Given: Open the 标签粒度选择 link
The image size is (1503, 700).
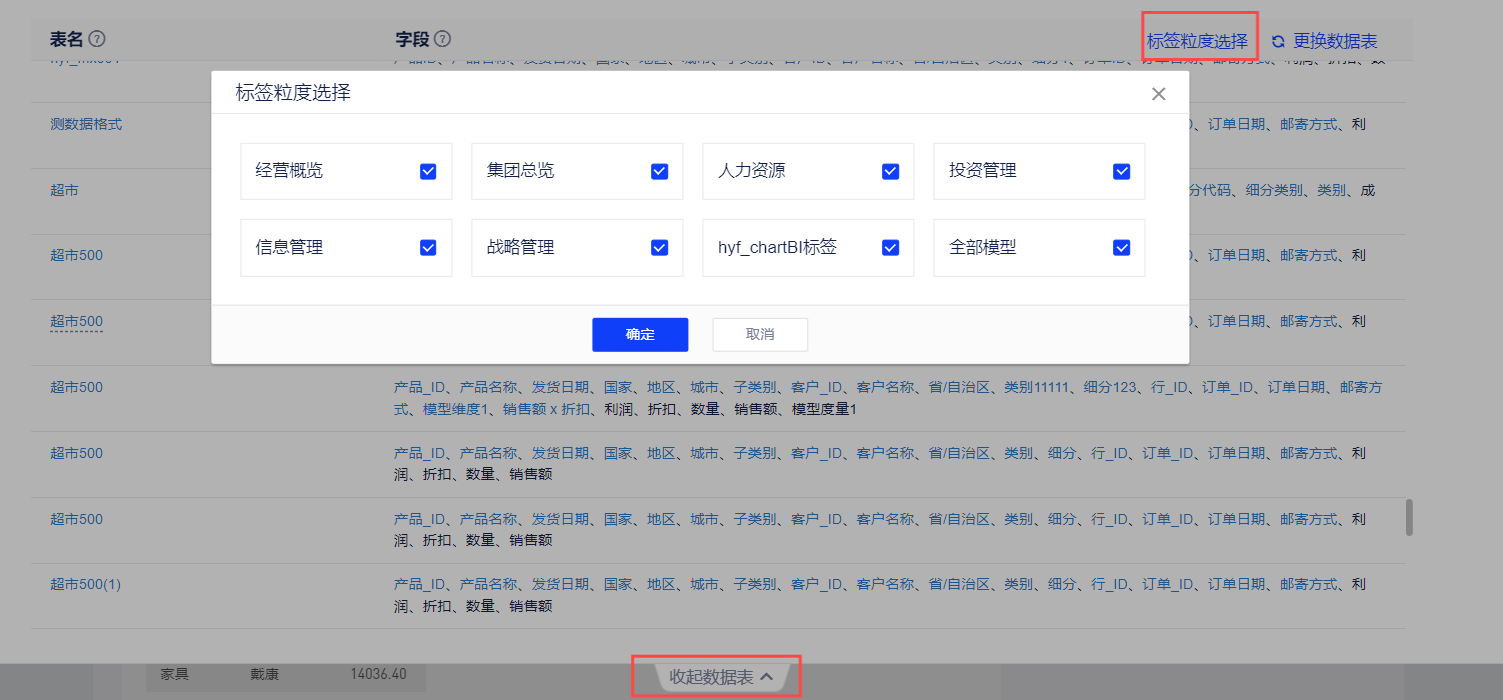Looking at the screenshot, I should pyautogui.click(x=1197, y=41).
